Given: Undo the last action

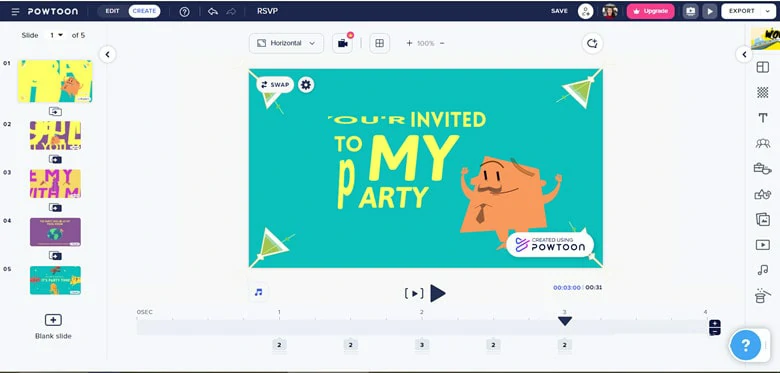Looking at the screenshot, I should point(213,11).
